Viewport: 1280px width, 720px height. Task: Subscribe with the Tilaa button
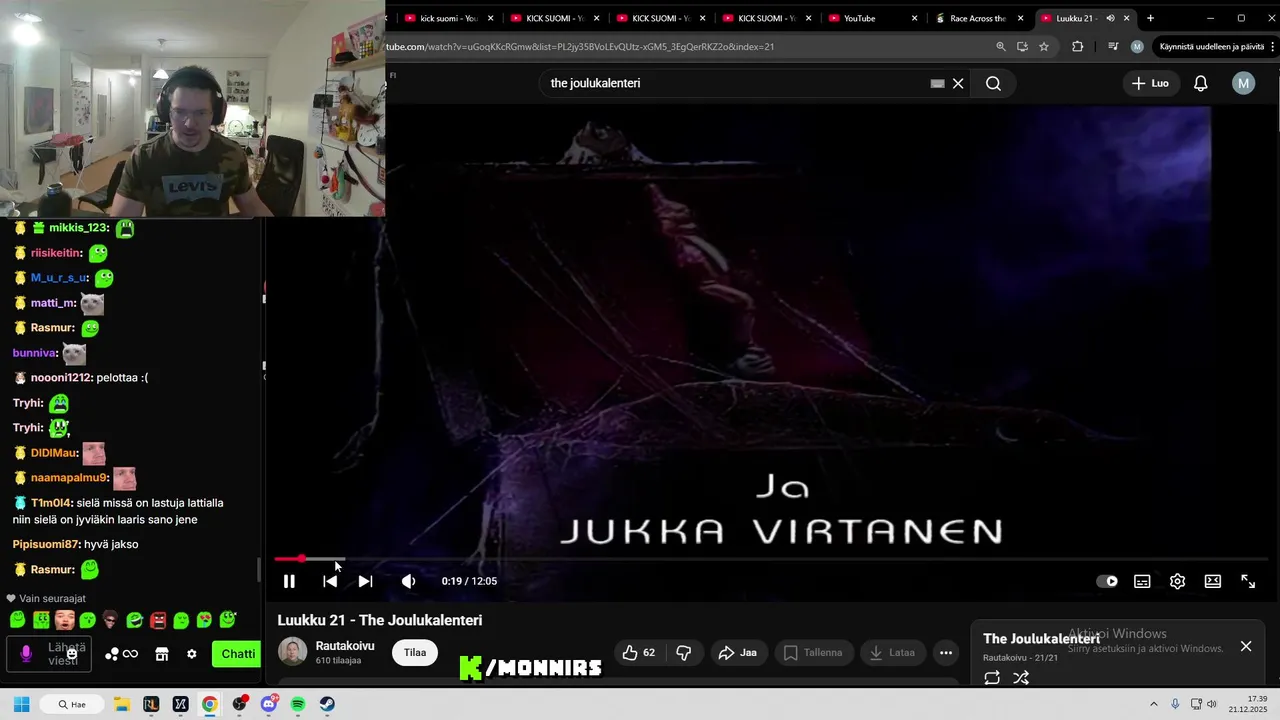[415, 653]
